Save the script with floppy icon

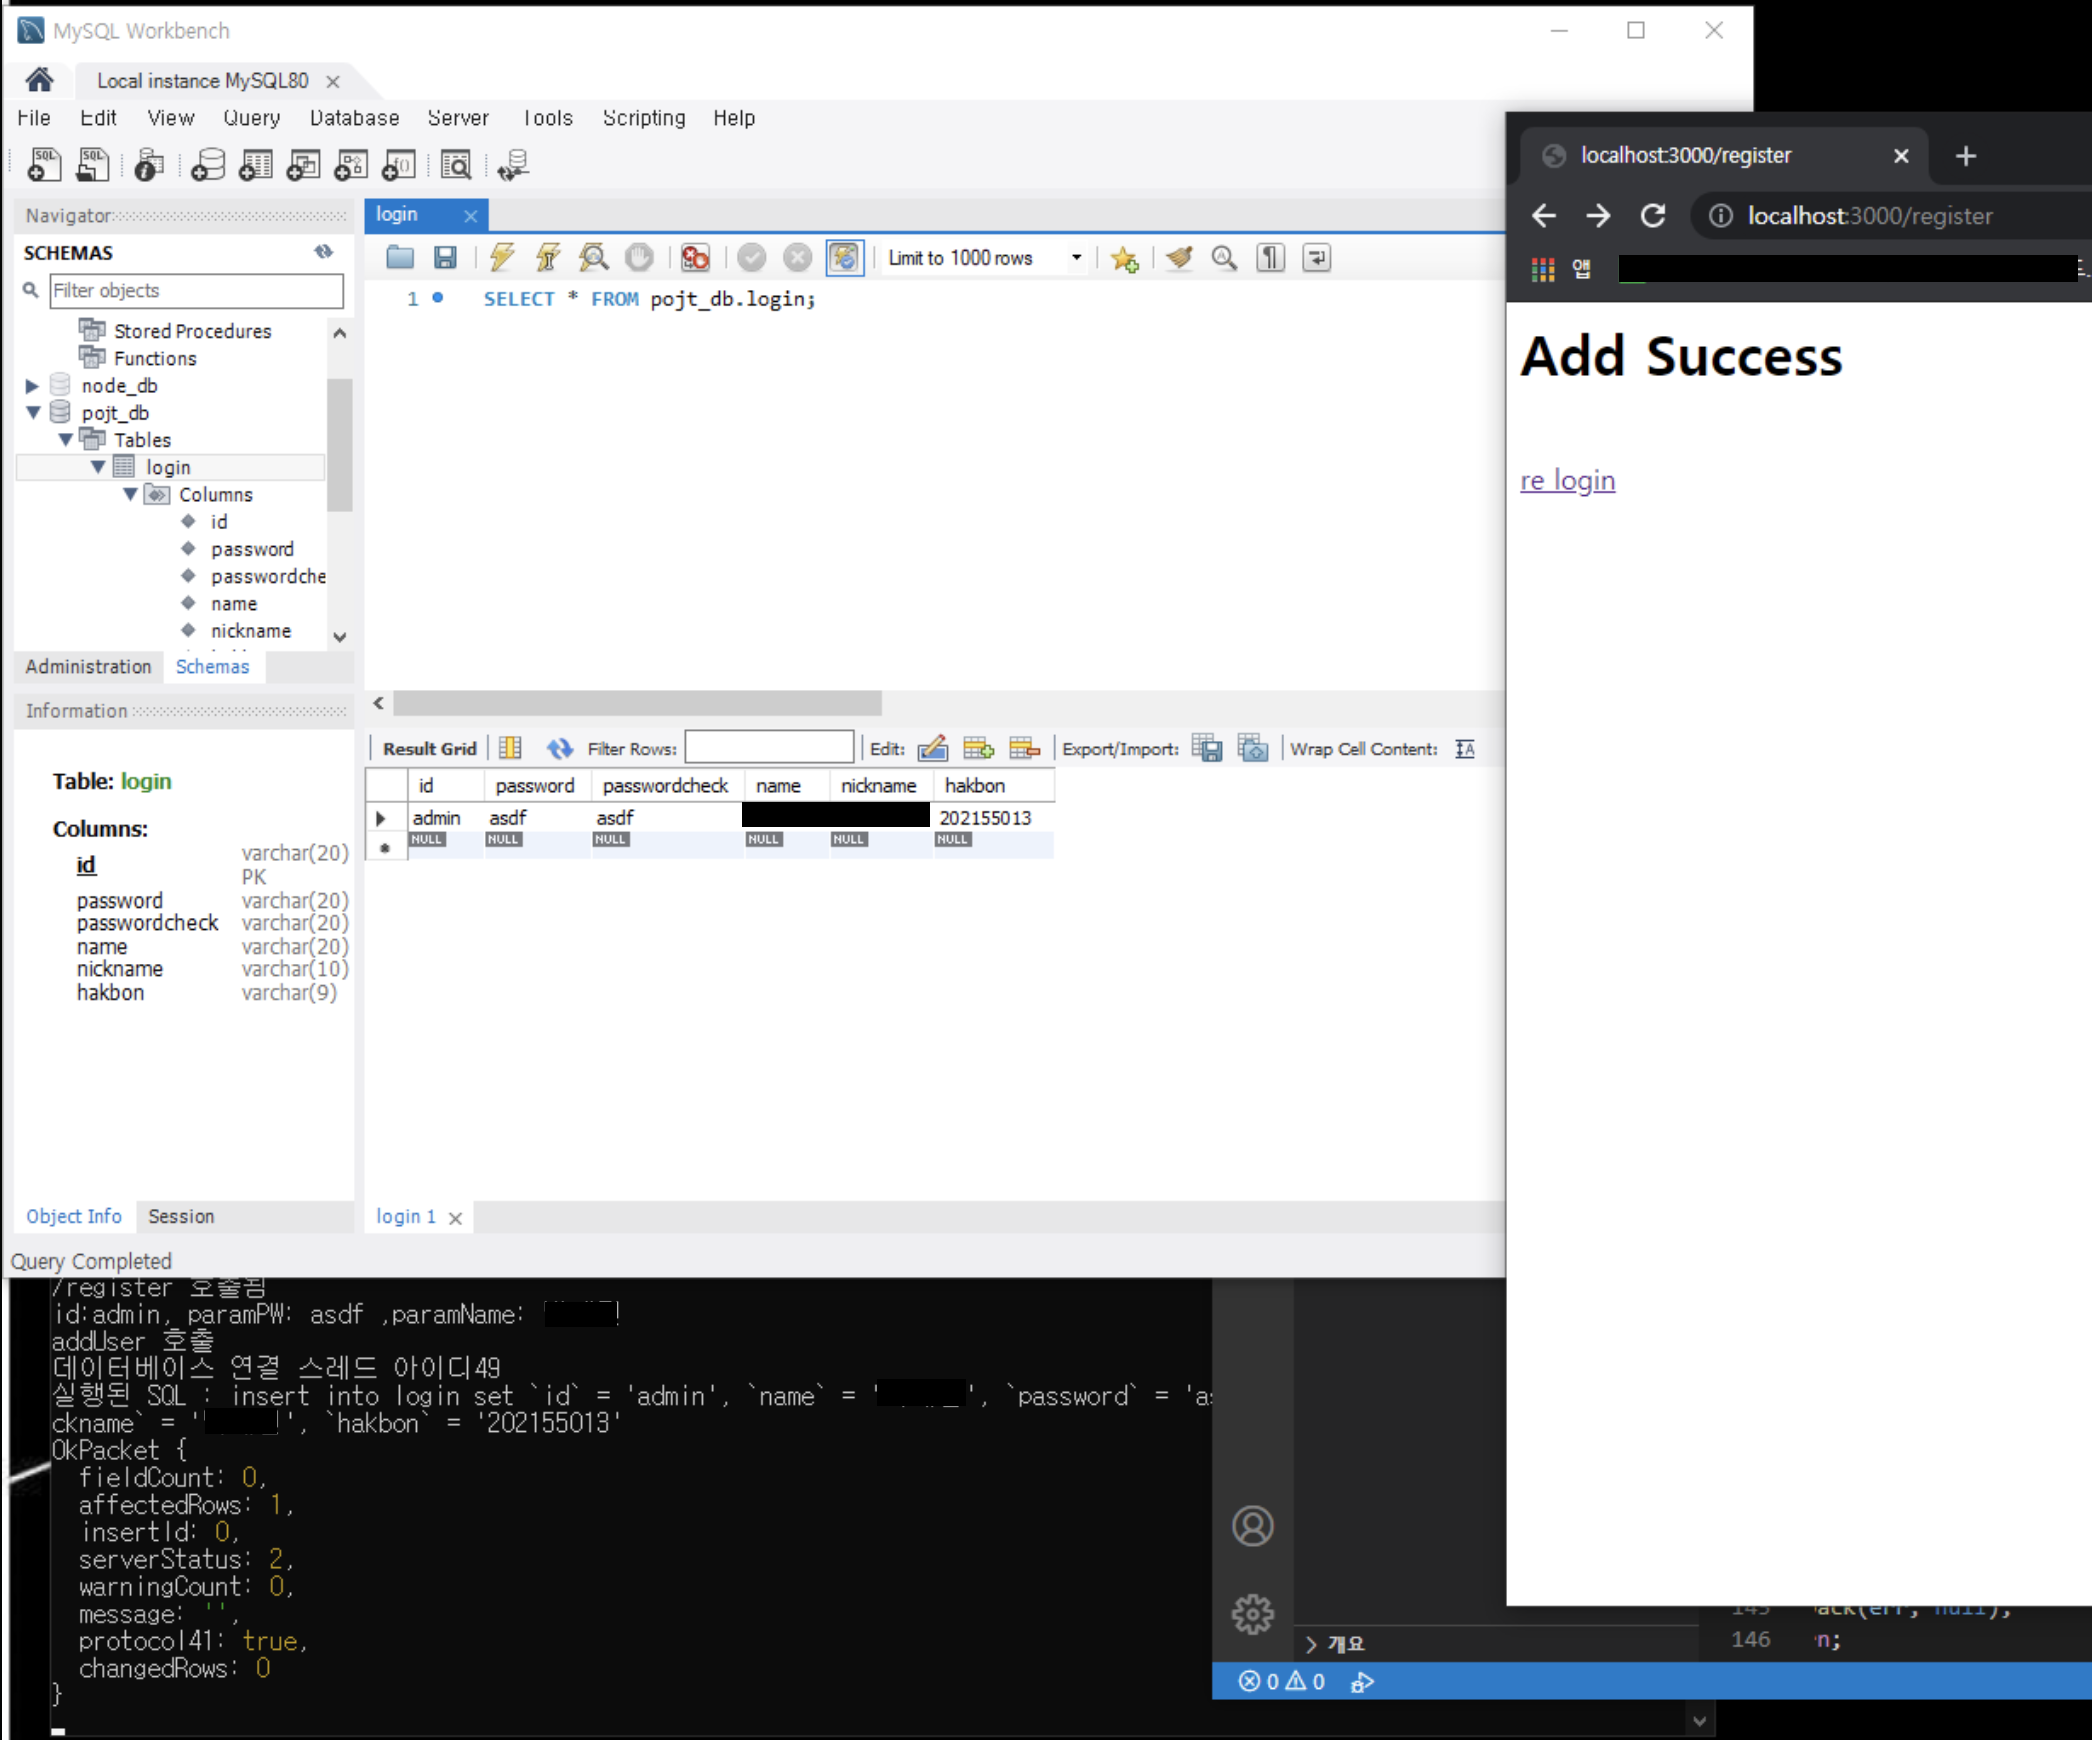pyautogui.click(x=445, y=257)
